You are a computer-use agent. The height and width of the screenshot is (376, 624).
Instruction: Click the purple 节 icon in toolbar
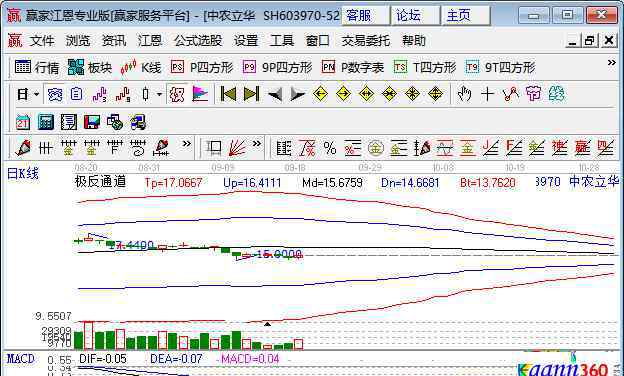[x=534, y=94]
